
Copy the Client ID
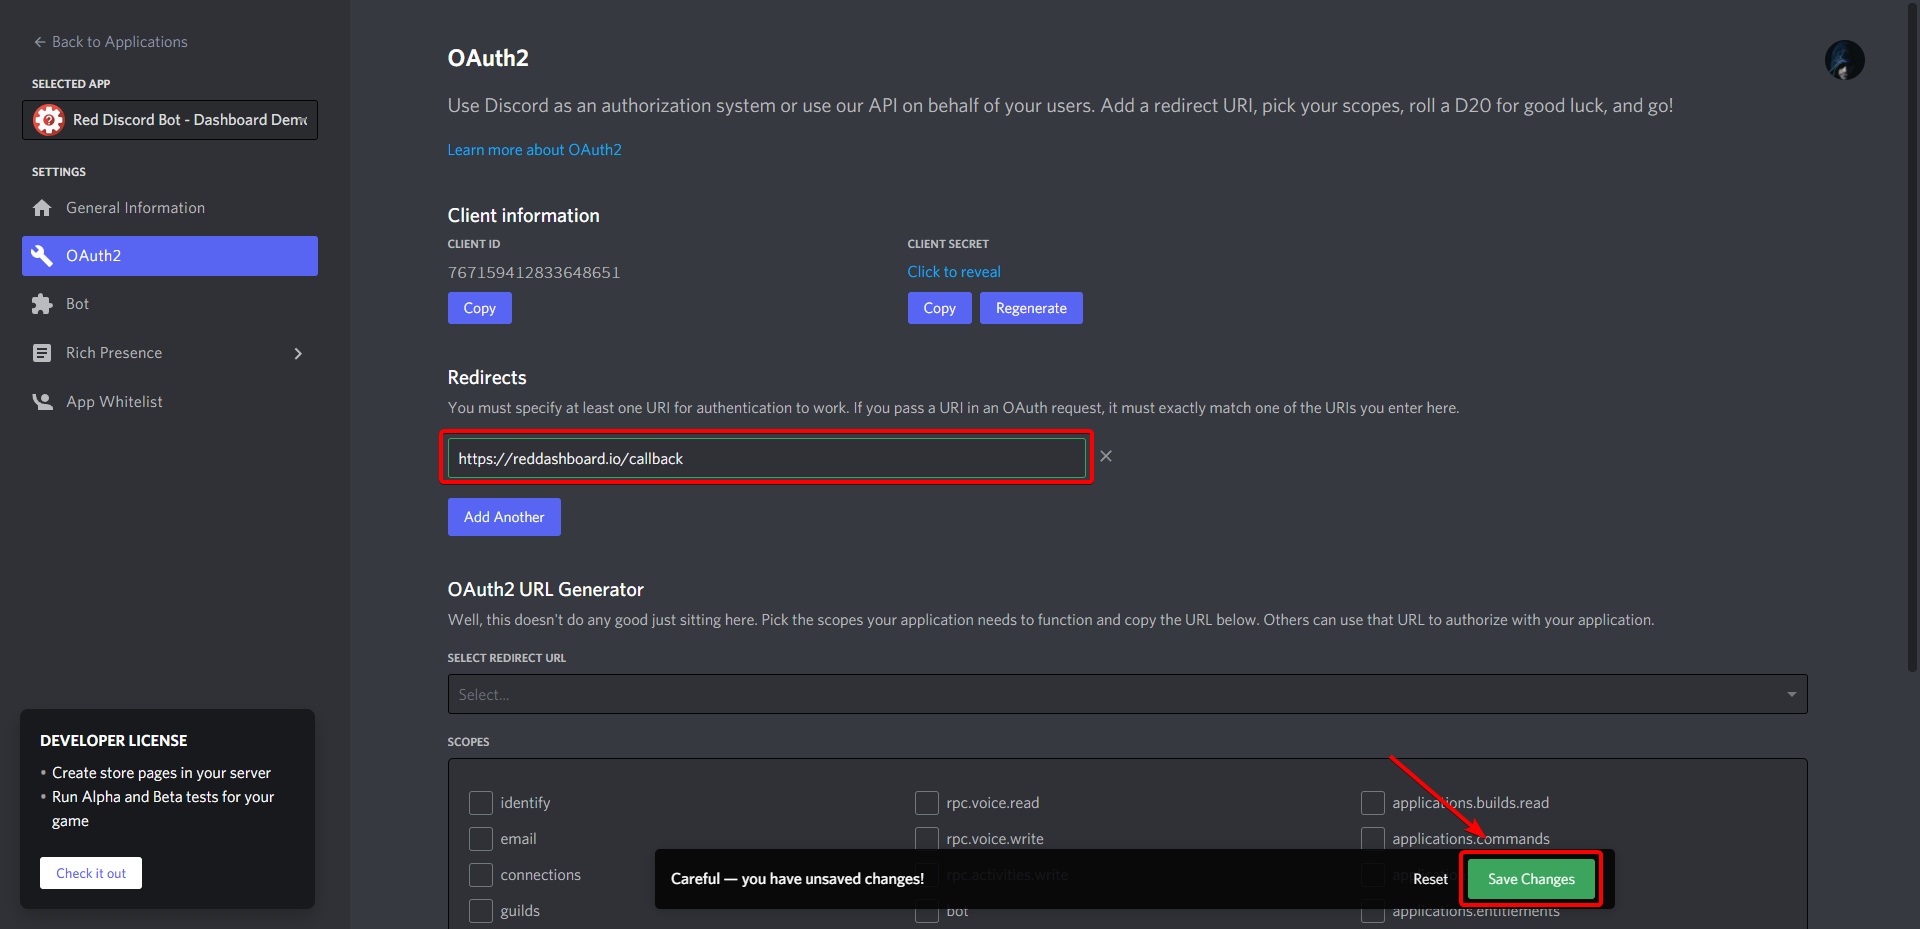(480, 308)
